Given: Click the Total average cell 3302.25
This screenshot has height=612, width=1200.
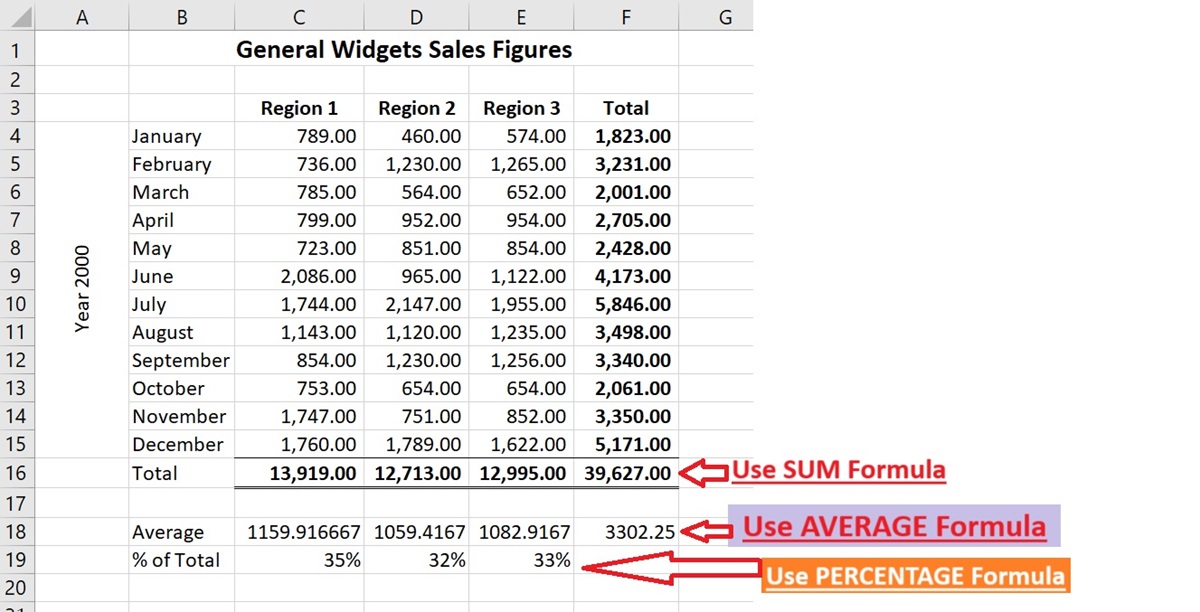Looking at the screenshot, I should (626, 533).
